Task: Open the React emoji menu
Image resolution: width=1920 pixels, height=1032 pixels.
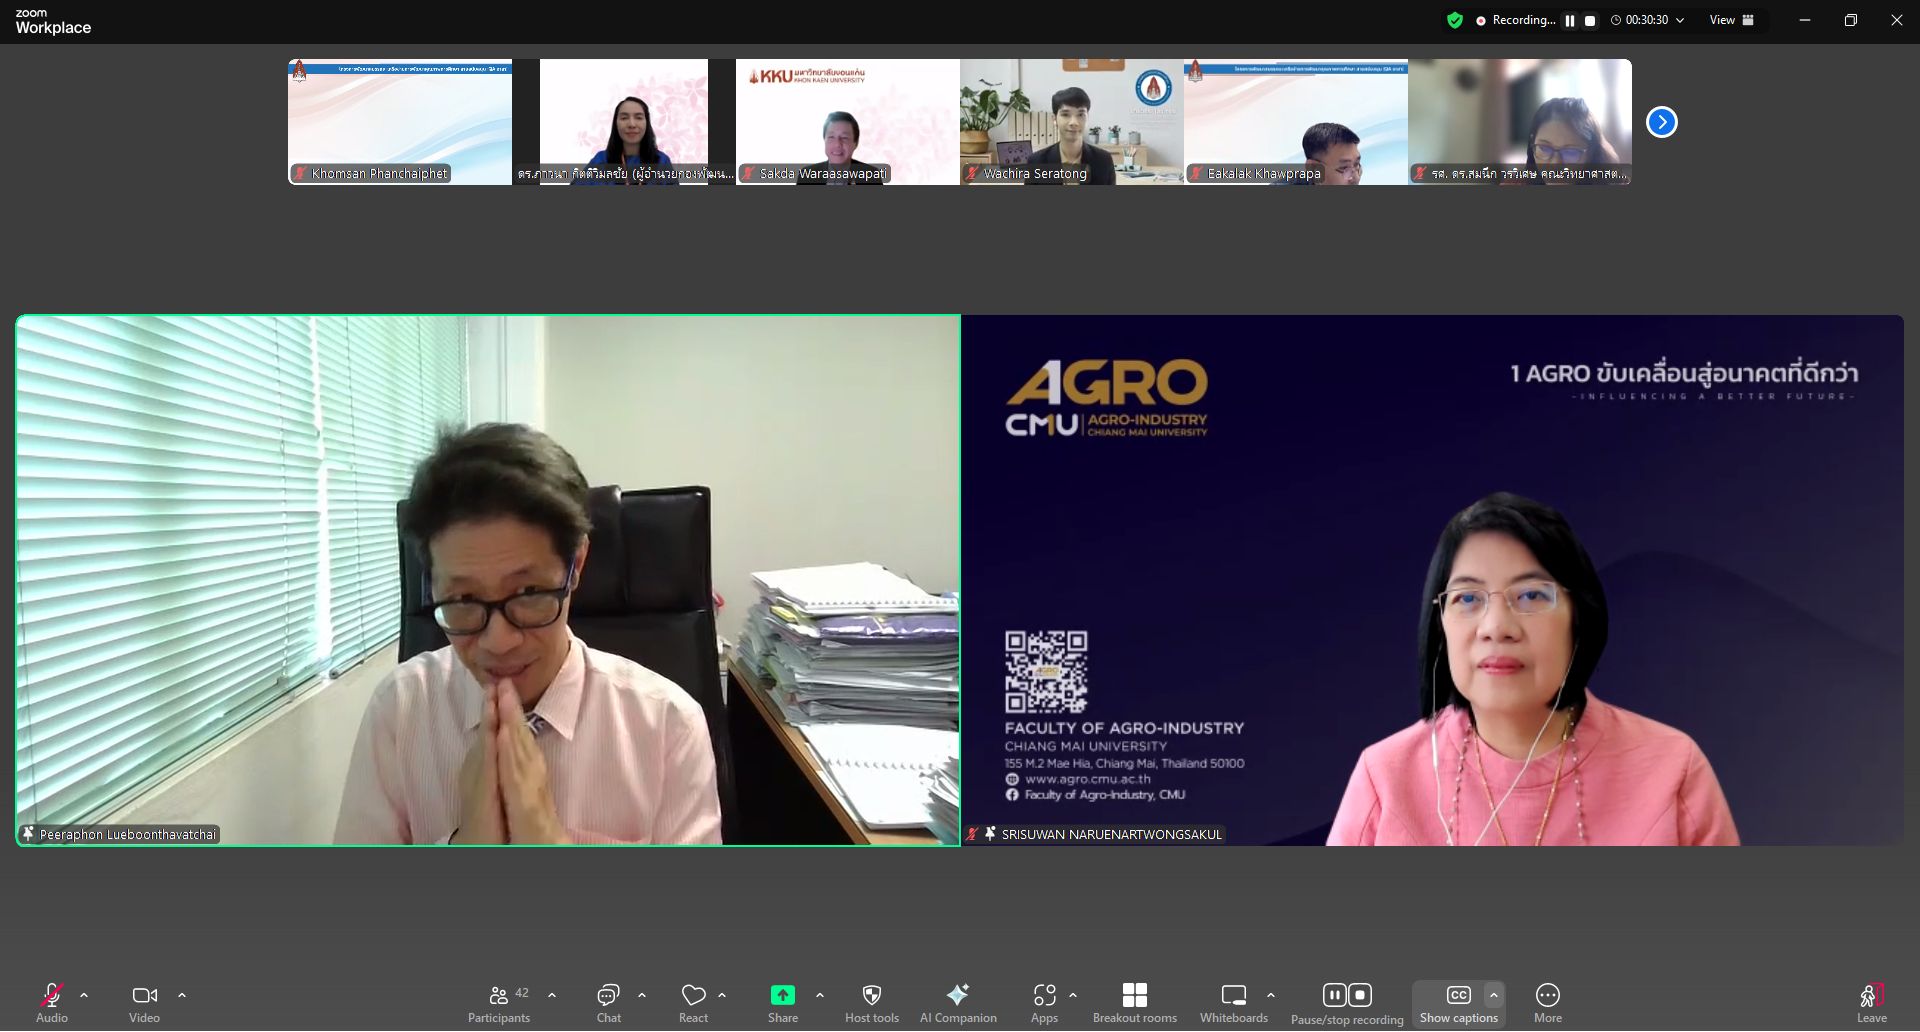Action: click(693, 1003)
